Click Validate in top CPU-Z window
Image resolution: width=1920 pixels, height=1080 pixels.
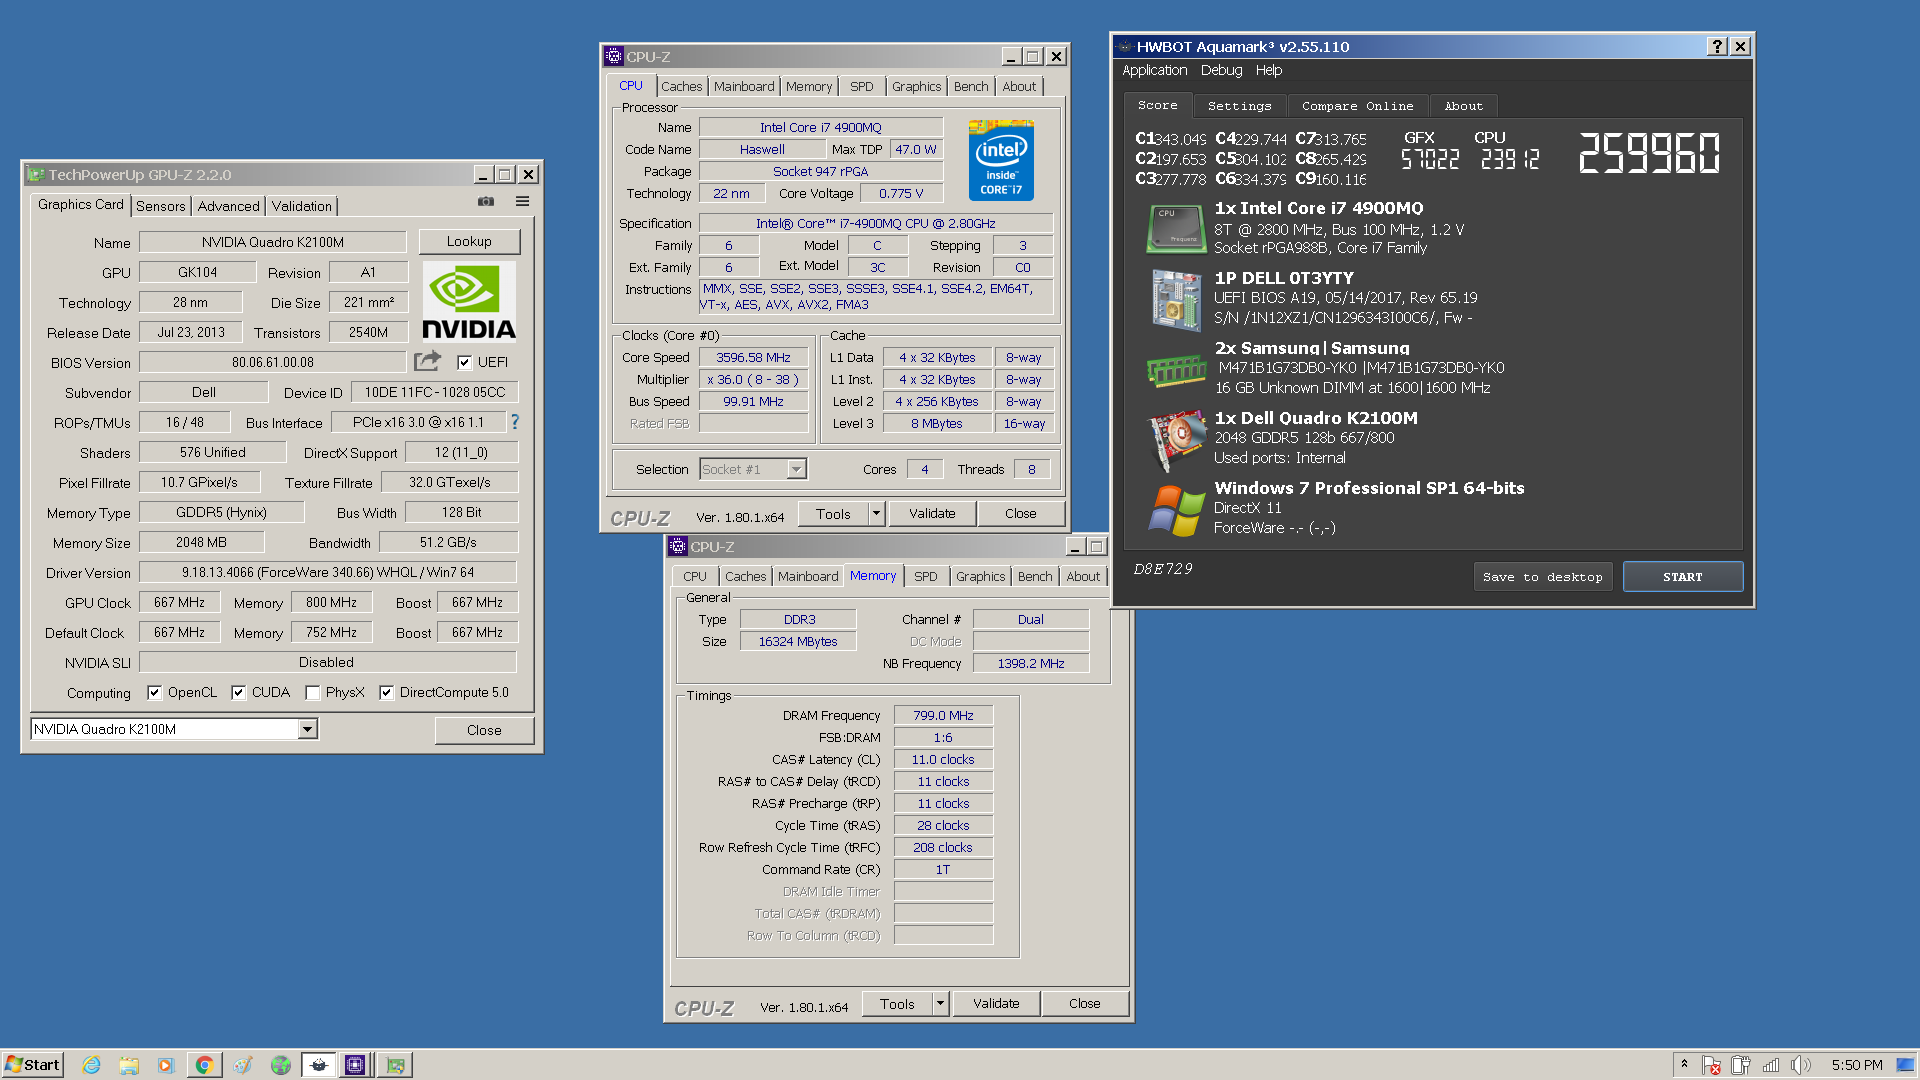[x=932, y=513]
